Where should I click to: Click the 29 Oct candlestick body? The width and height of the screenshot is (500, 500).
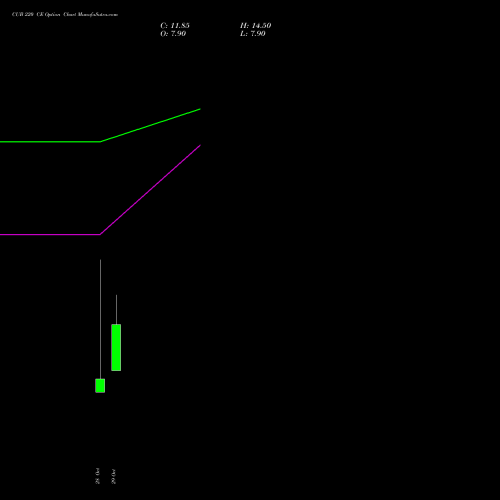pos(116,347)
